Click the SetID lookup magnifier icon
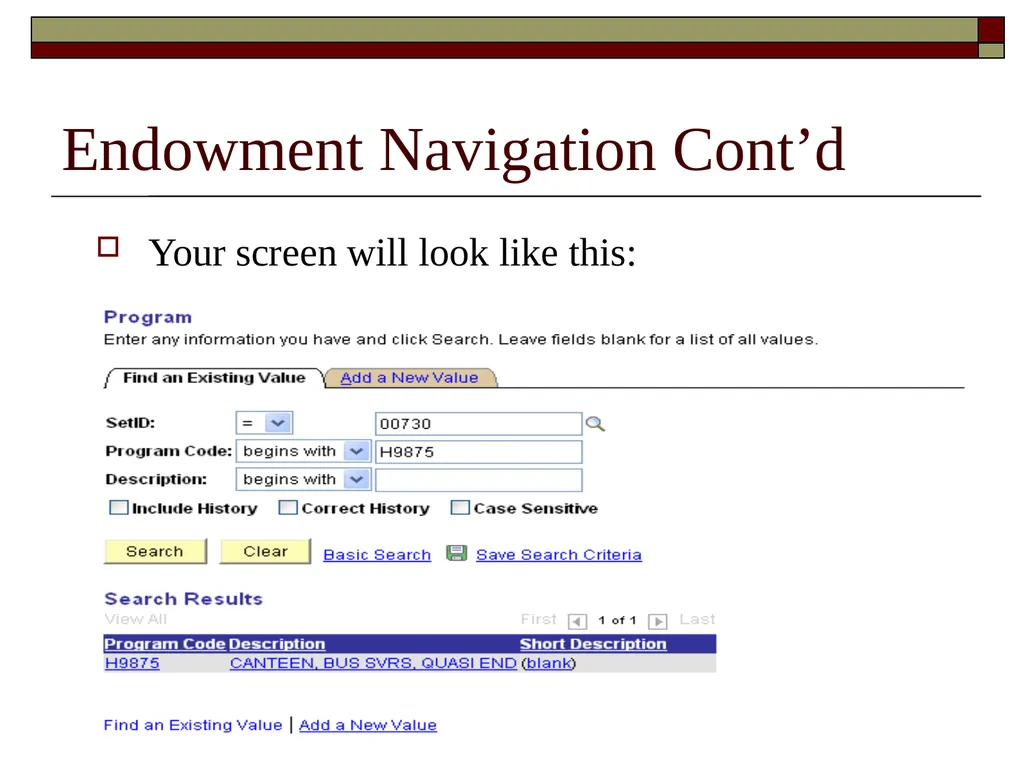 595,424
